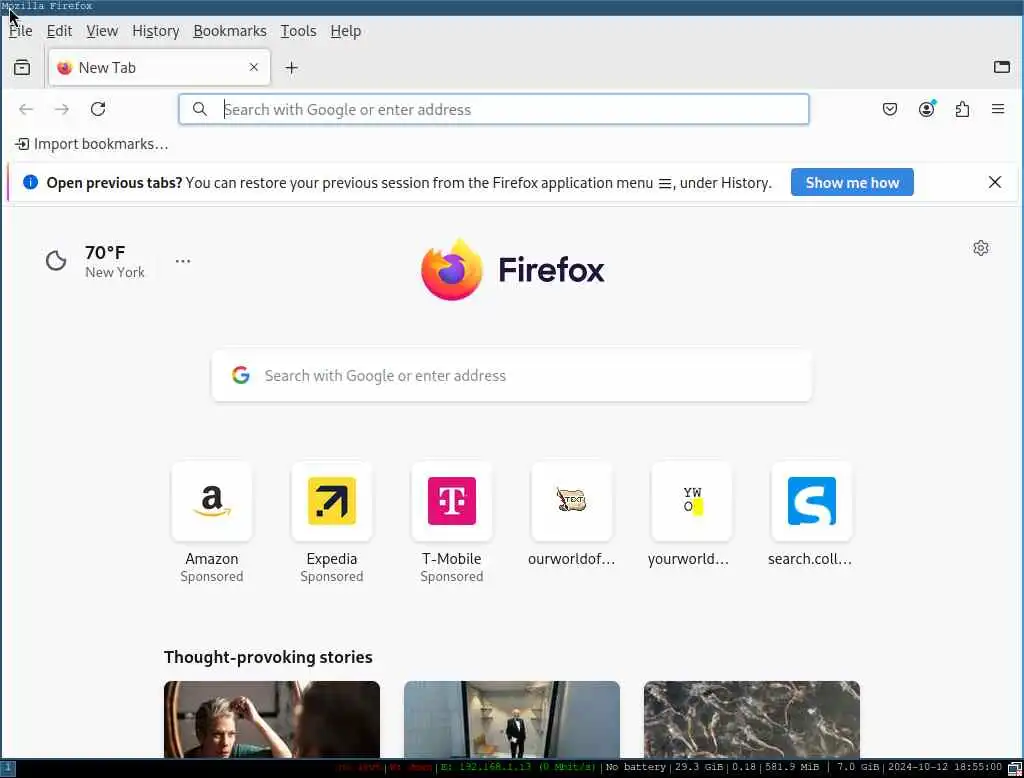Open the search.coll… shortcut tile
The width and height of the screenshot is (1024, 778).
811,516
